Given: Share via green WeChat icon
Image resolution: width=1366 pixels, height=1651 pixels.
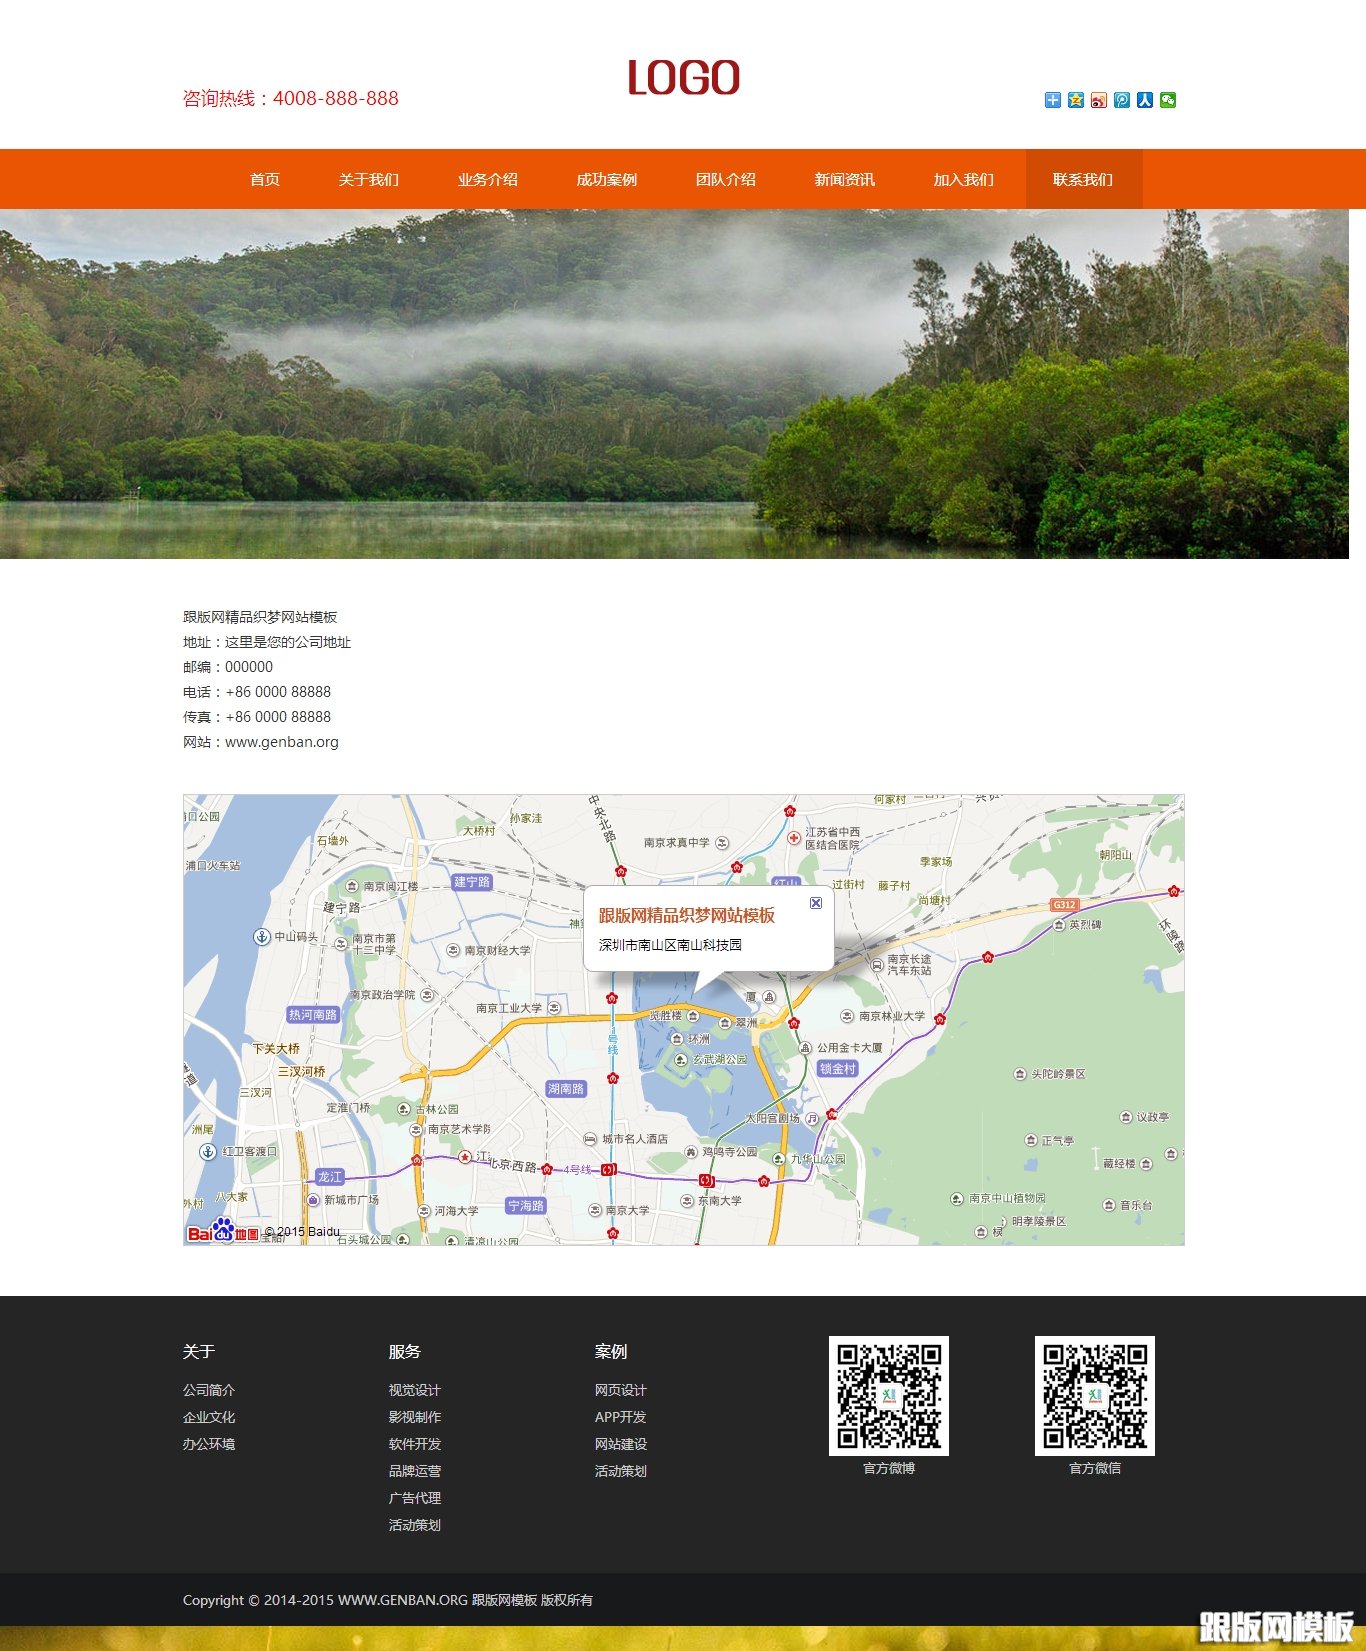Looking at the screenshot, I should pyautogui.click(x=1167, y=100).
